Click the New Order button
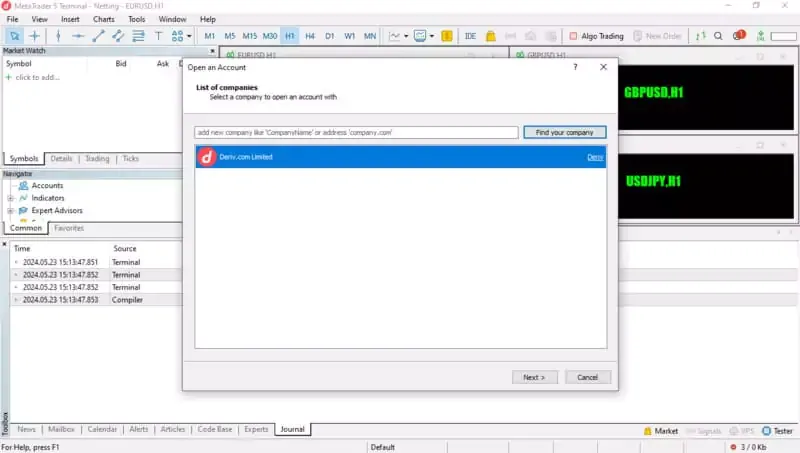Image resolution: width=800 pixels, height=453 pixels. click(658, 36)
